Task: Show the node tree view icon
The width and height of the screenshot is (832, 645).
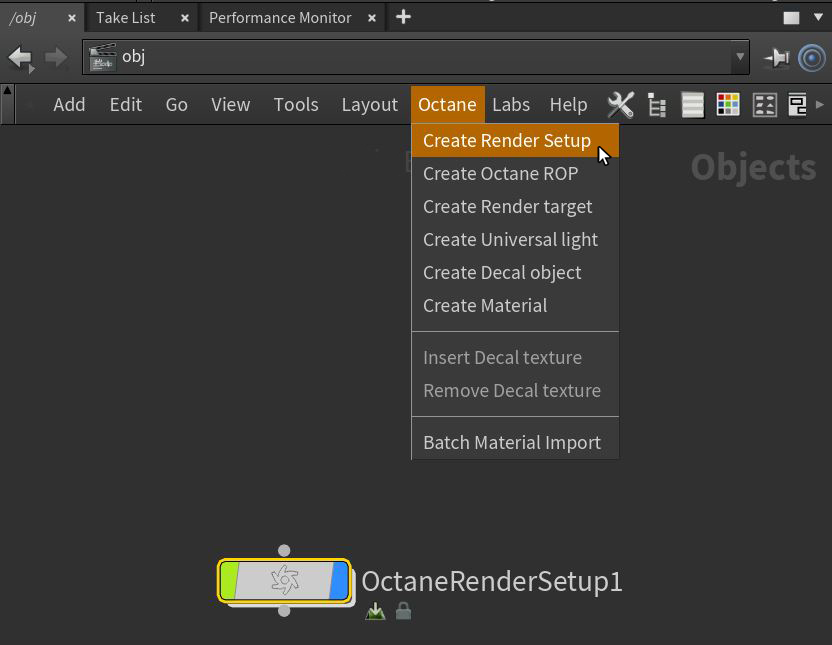Action: click(657, 104)
